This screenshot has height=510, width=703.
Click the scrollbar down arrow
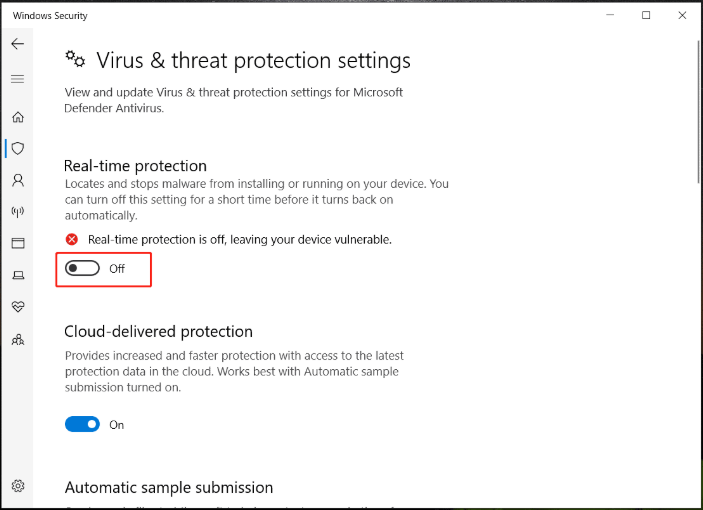696,502
